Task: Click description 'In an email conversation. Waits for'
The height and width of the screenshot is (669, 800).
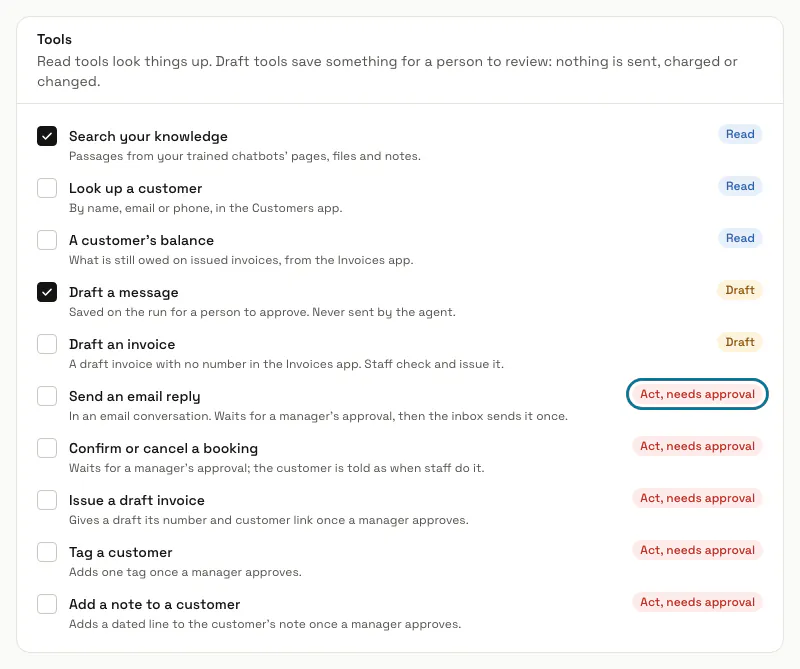Action: click(x=318, y=416)
